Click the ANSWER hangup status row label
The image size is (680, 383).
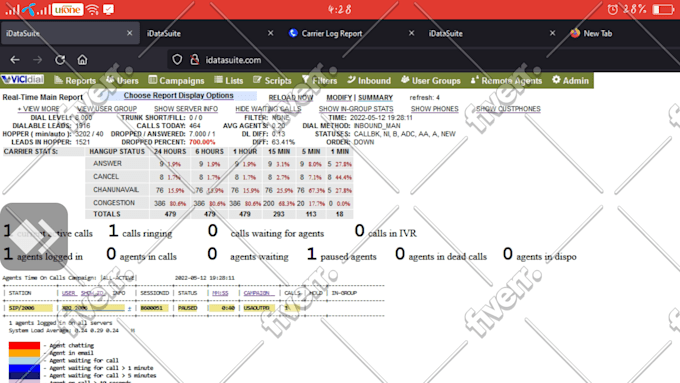[107, 164]
